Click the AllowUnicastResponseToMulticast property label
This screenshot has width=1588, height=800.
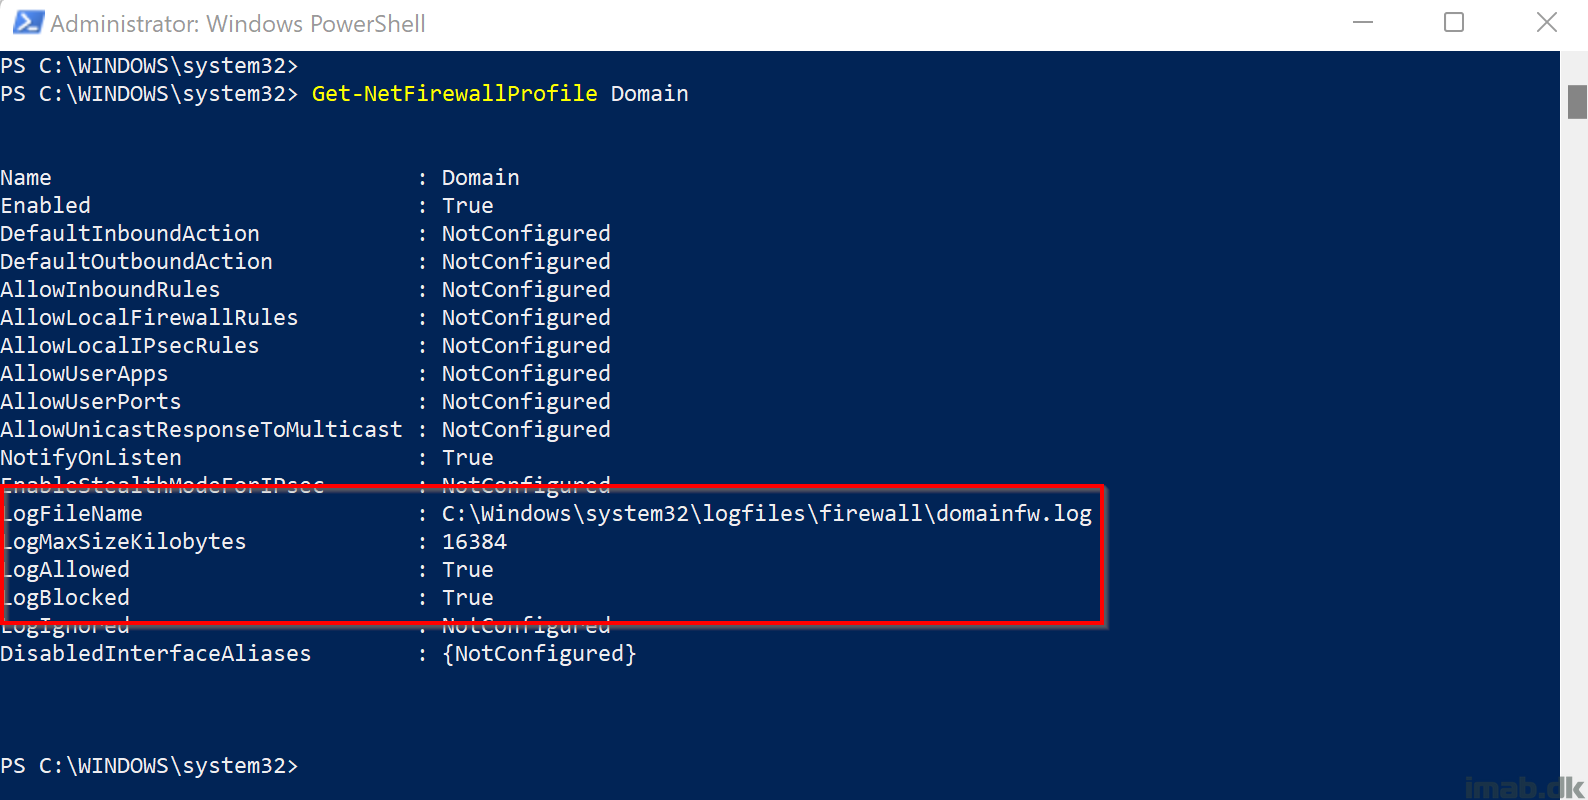[x=201, y=430]
